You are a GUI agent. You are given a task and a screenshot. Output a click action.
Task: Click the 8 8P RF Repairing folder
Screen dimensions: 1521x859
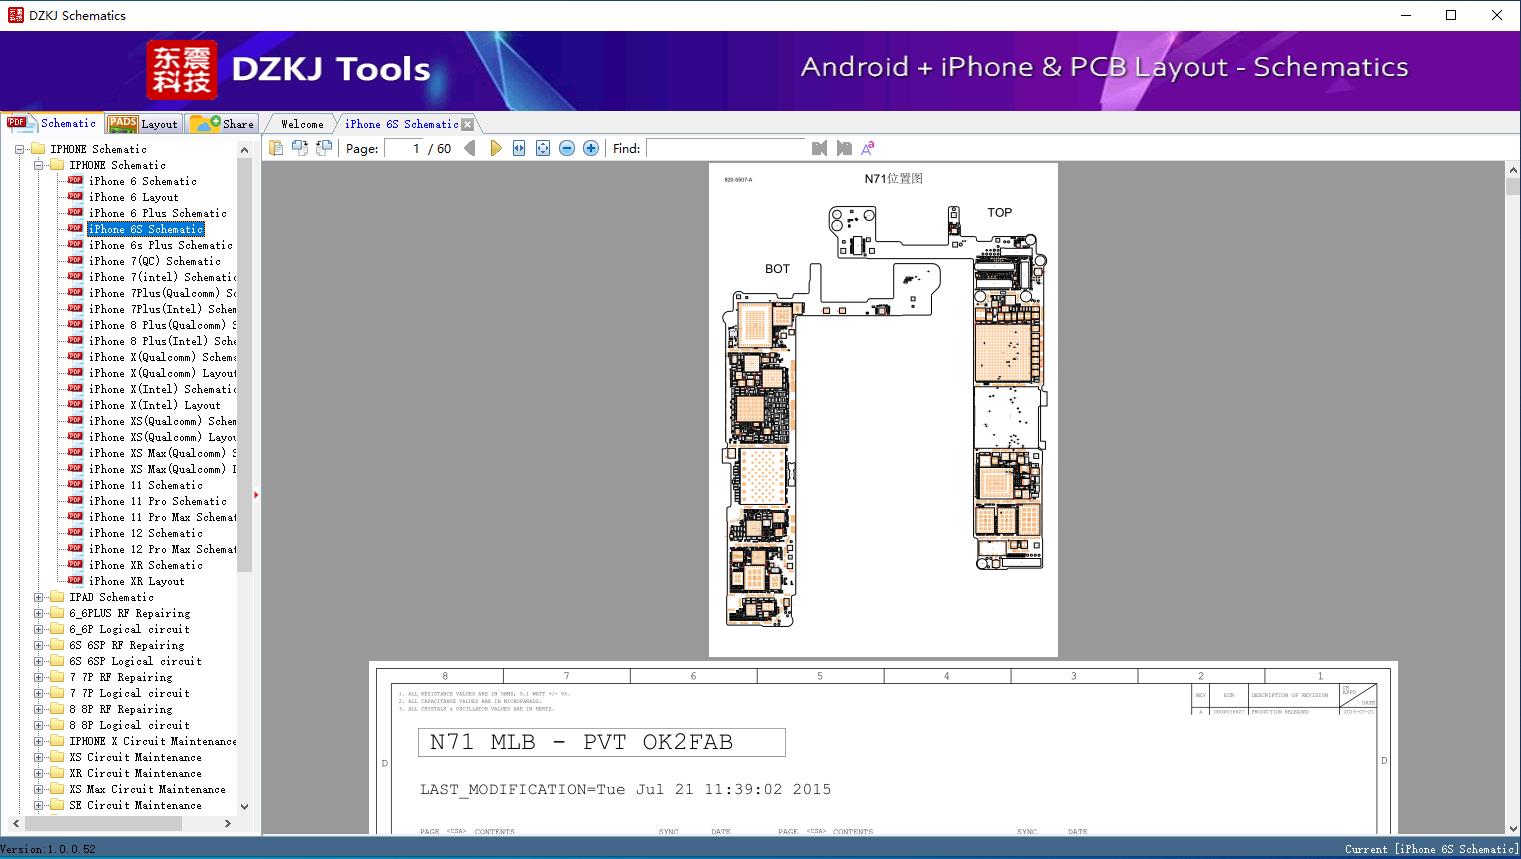[x=120, y=709]
